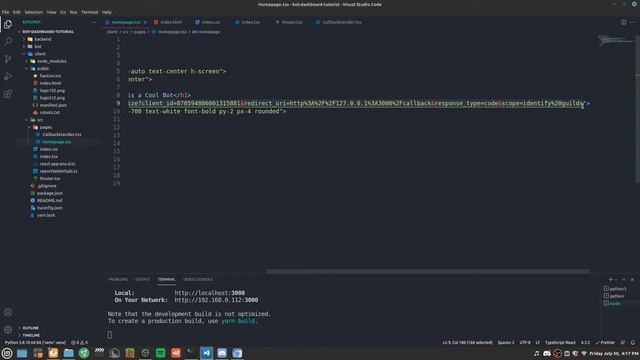Click the Python interpreter status bar item

35,342
